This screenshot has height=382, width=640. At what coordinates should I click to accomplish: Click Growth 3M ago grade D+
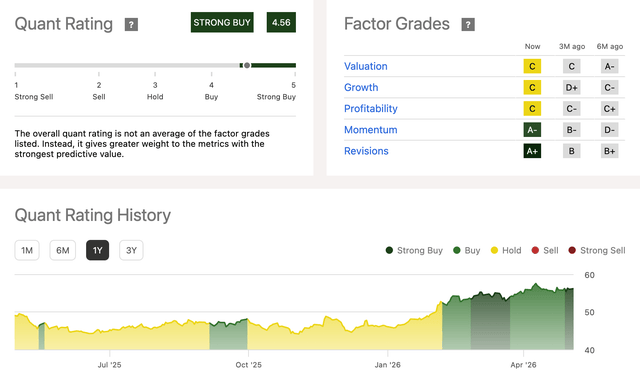click(x=571, y=87)
